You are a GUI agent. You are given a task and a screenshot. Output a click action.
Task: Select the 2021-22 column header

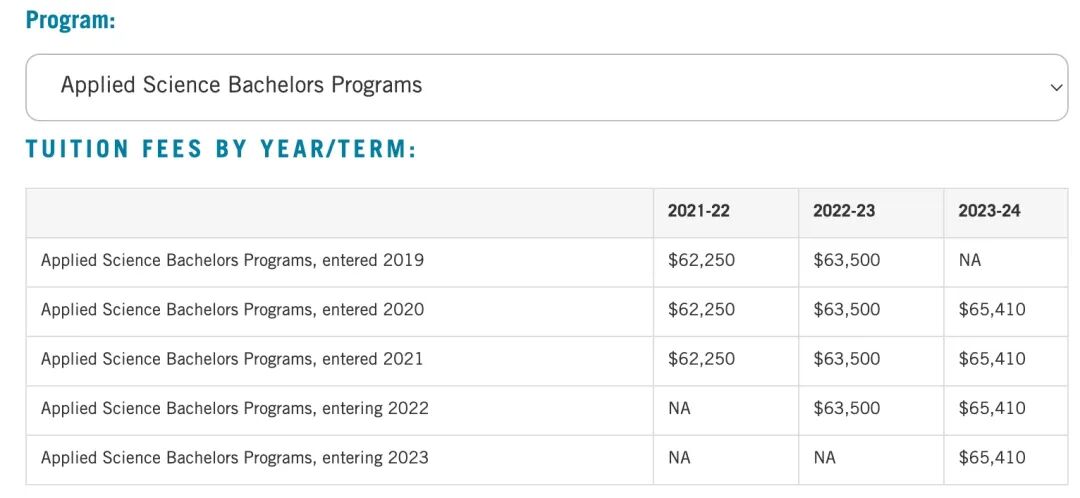pyautogui.click(x=698, y=211)
